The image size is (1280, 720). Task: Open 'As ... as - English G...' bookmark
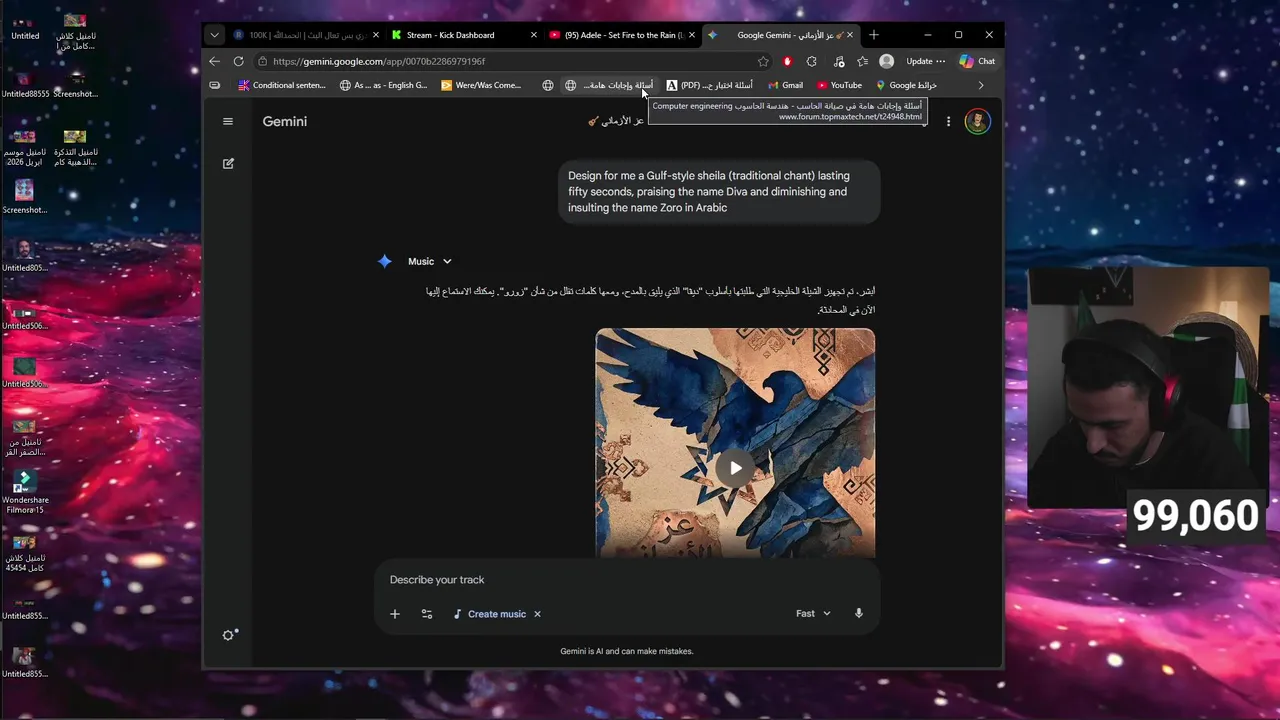[383, 85]
